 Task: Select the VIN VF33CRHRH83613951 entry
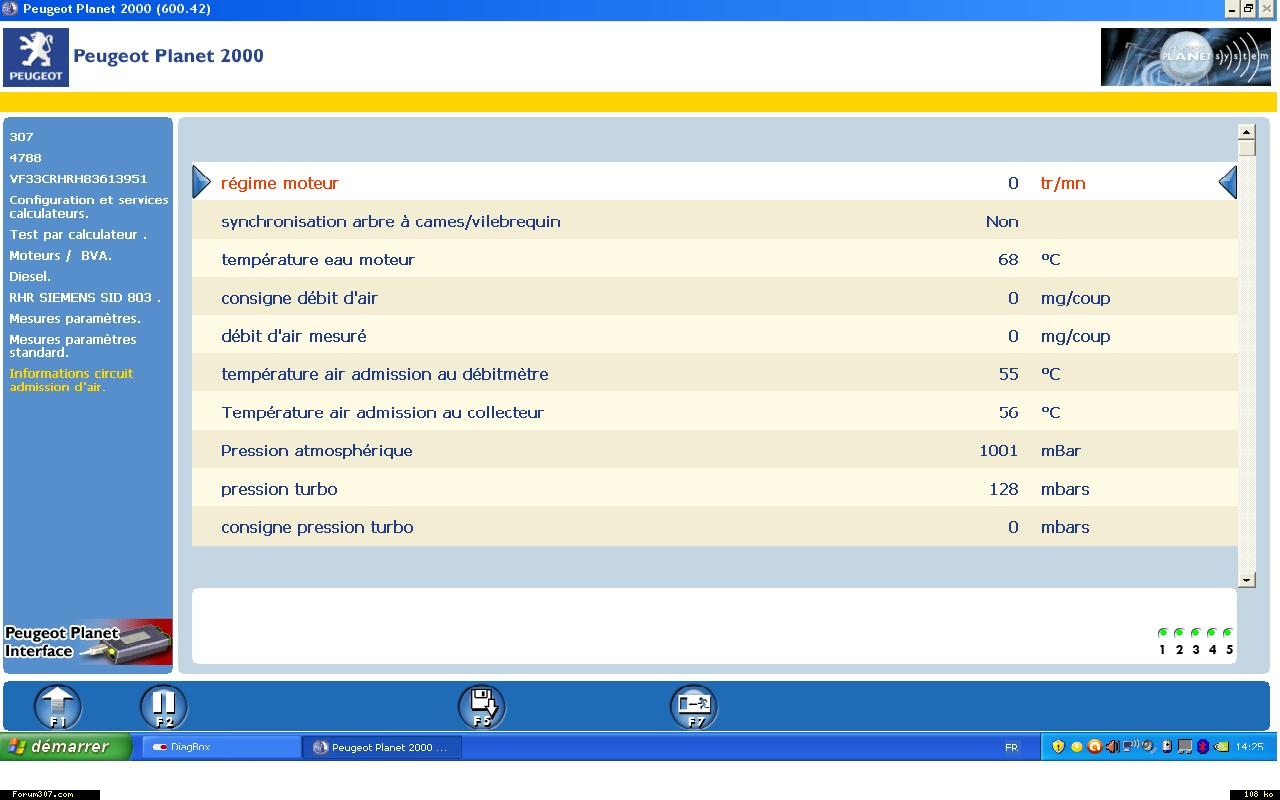tap(78, 179)
